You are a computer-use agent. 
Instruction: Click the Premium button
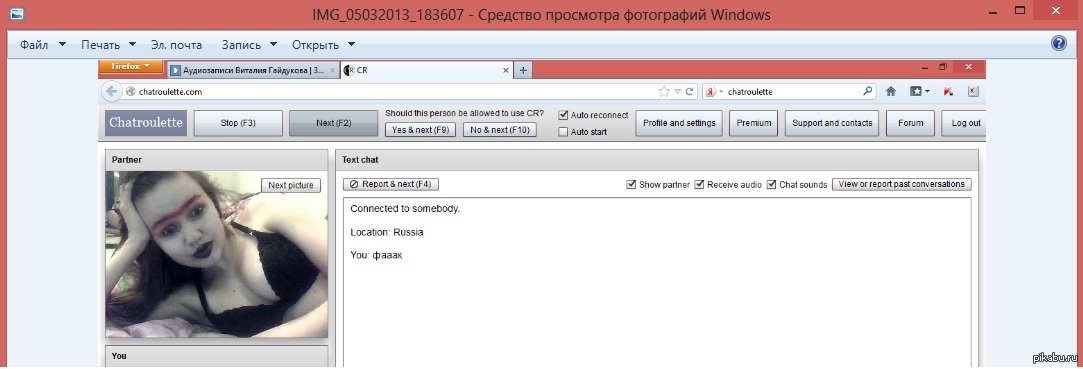coord(754,123)
